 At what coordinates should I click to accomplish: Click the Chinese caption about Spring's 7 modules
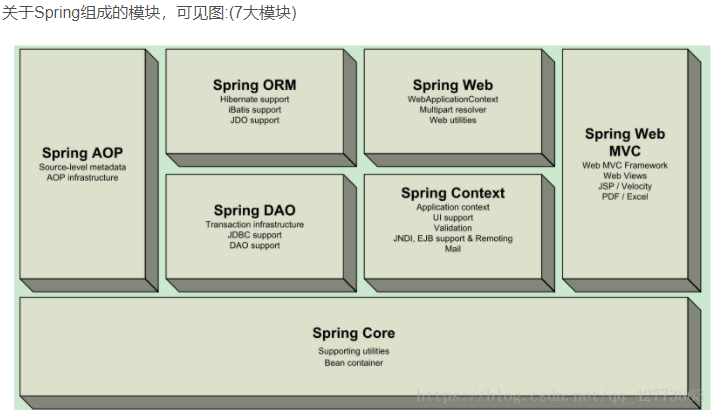click(149, 12)
